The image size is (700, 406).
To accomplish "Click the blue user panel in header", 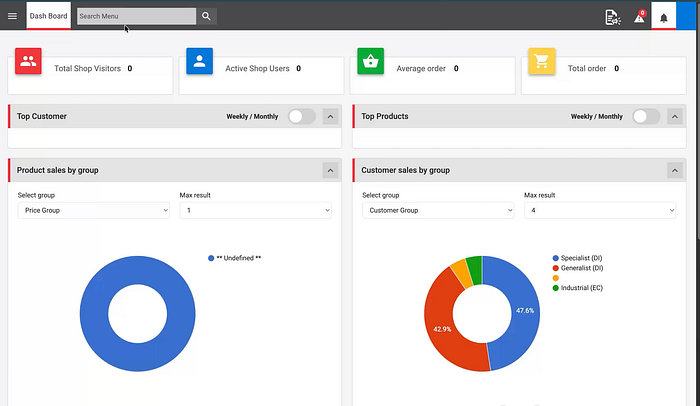I will tap(686, 16).
